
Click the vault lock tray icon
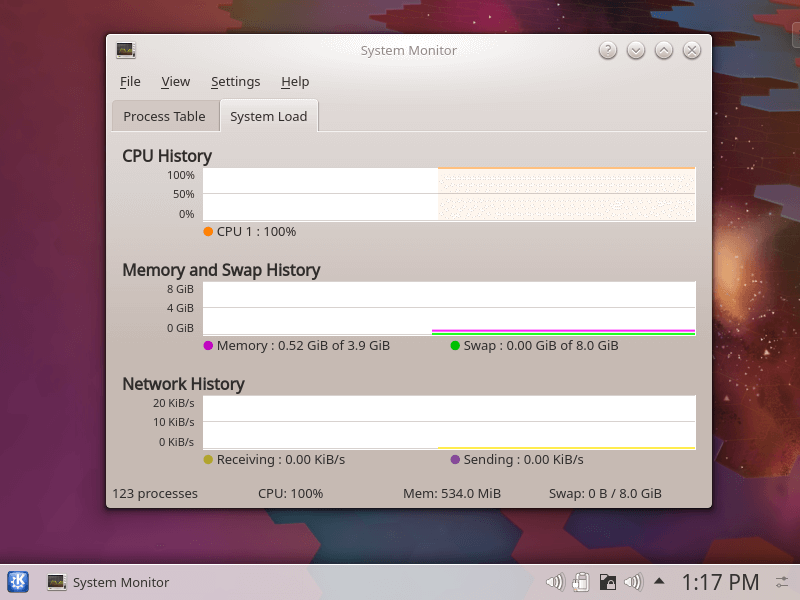[607, 581]
